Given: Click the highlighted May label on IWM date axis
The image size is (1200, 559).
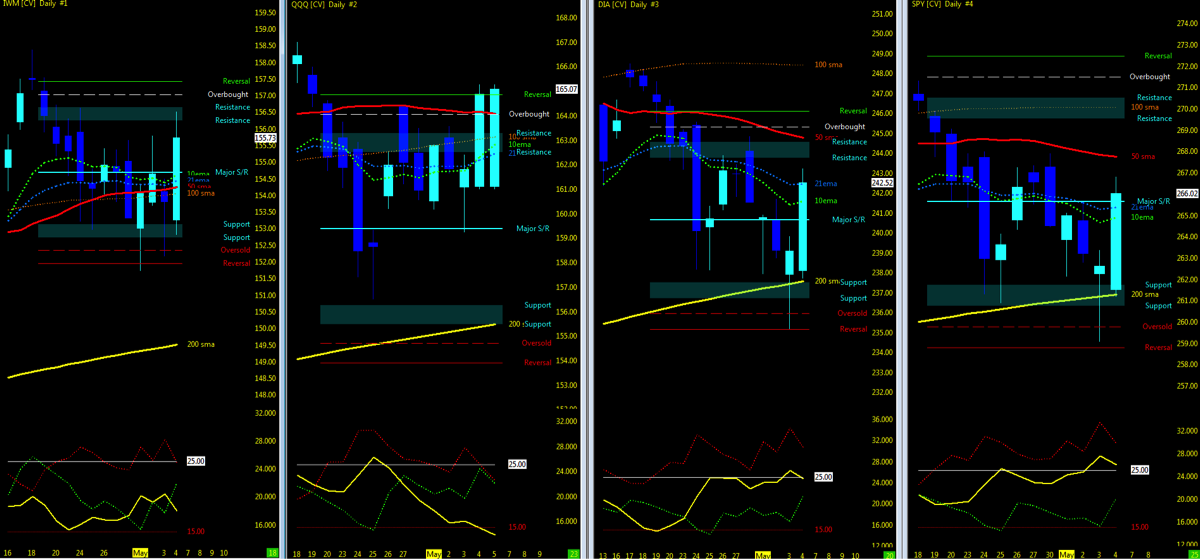Looking at the screenshot, I should tap(141, 553).
